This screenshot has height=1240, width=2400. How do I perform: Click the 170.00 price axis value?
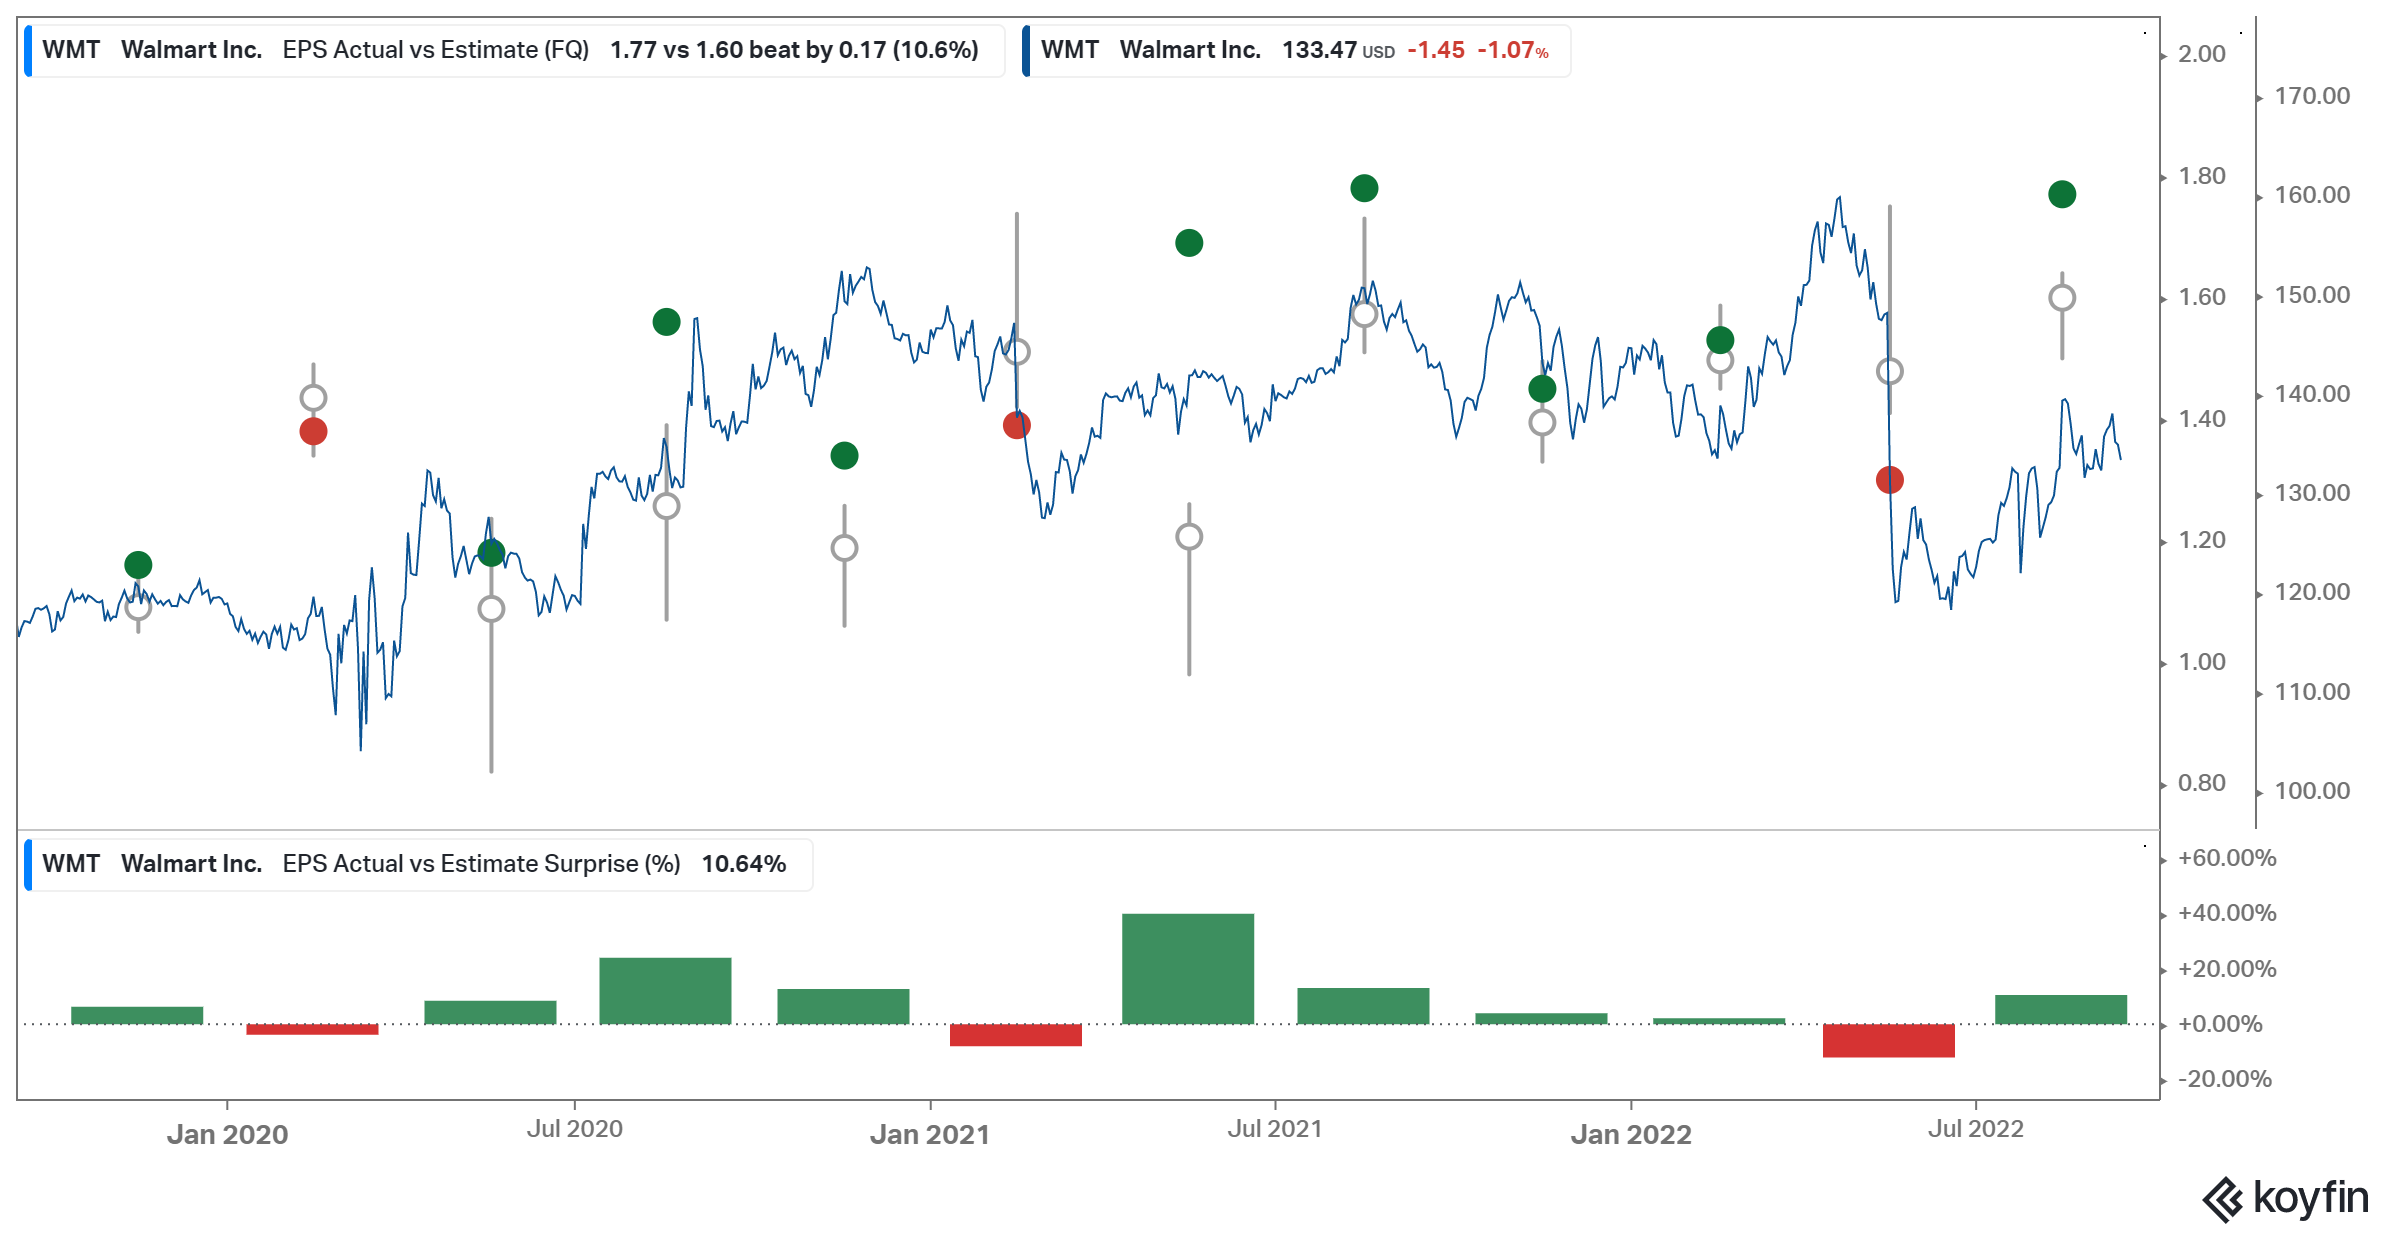(x=2312, y=96)
